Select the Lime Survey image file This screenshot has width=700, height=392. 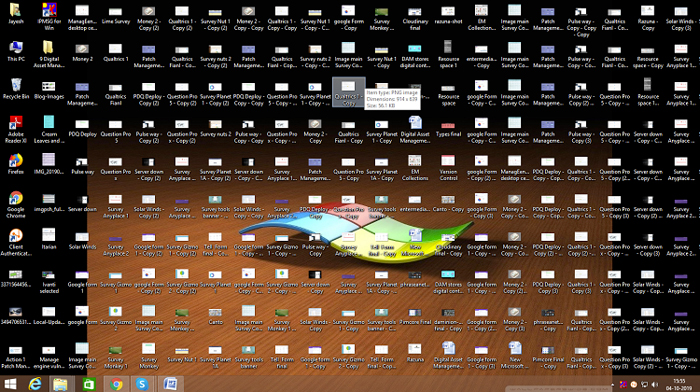(116, 15)
